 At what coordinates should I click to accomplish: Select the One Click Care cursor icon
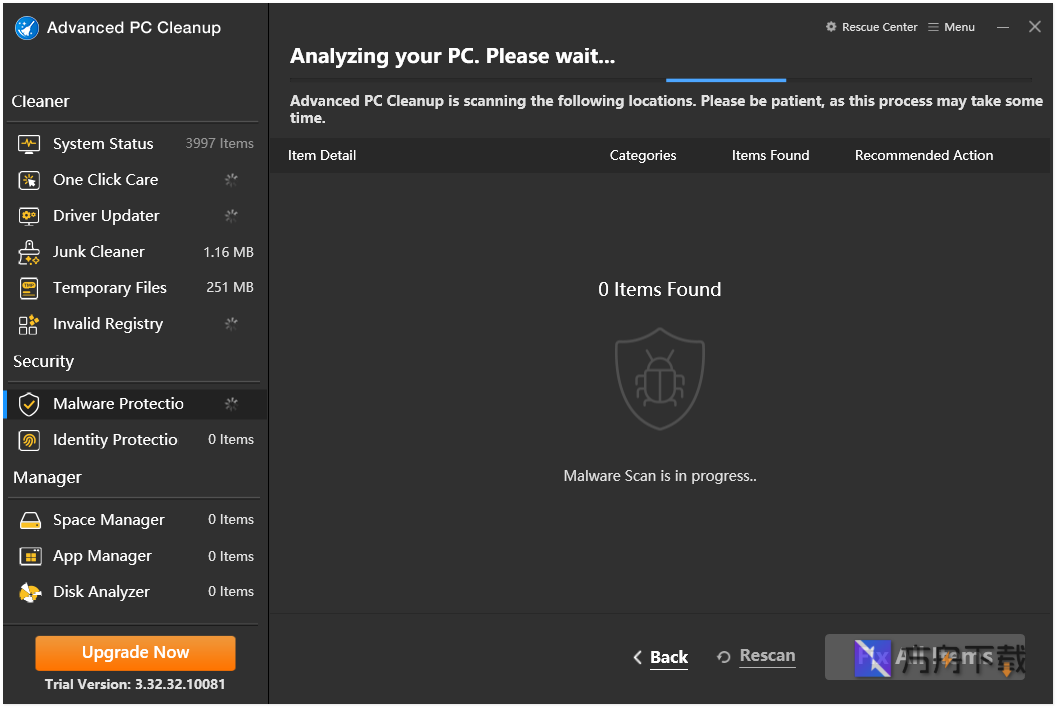pos(29,180)
